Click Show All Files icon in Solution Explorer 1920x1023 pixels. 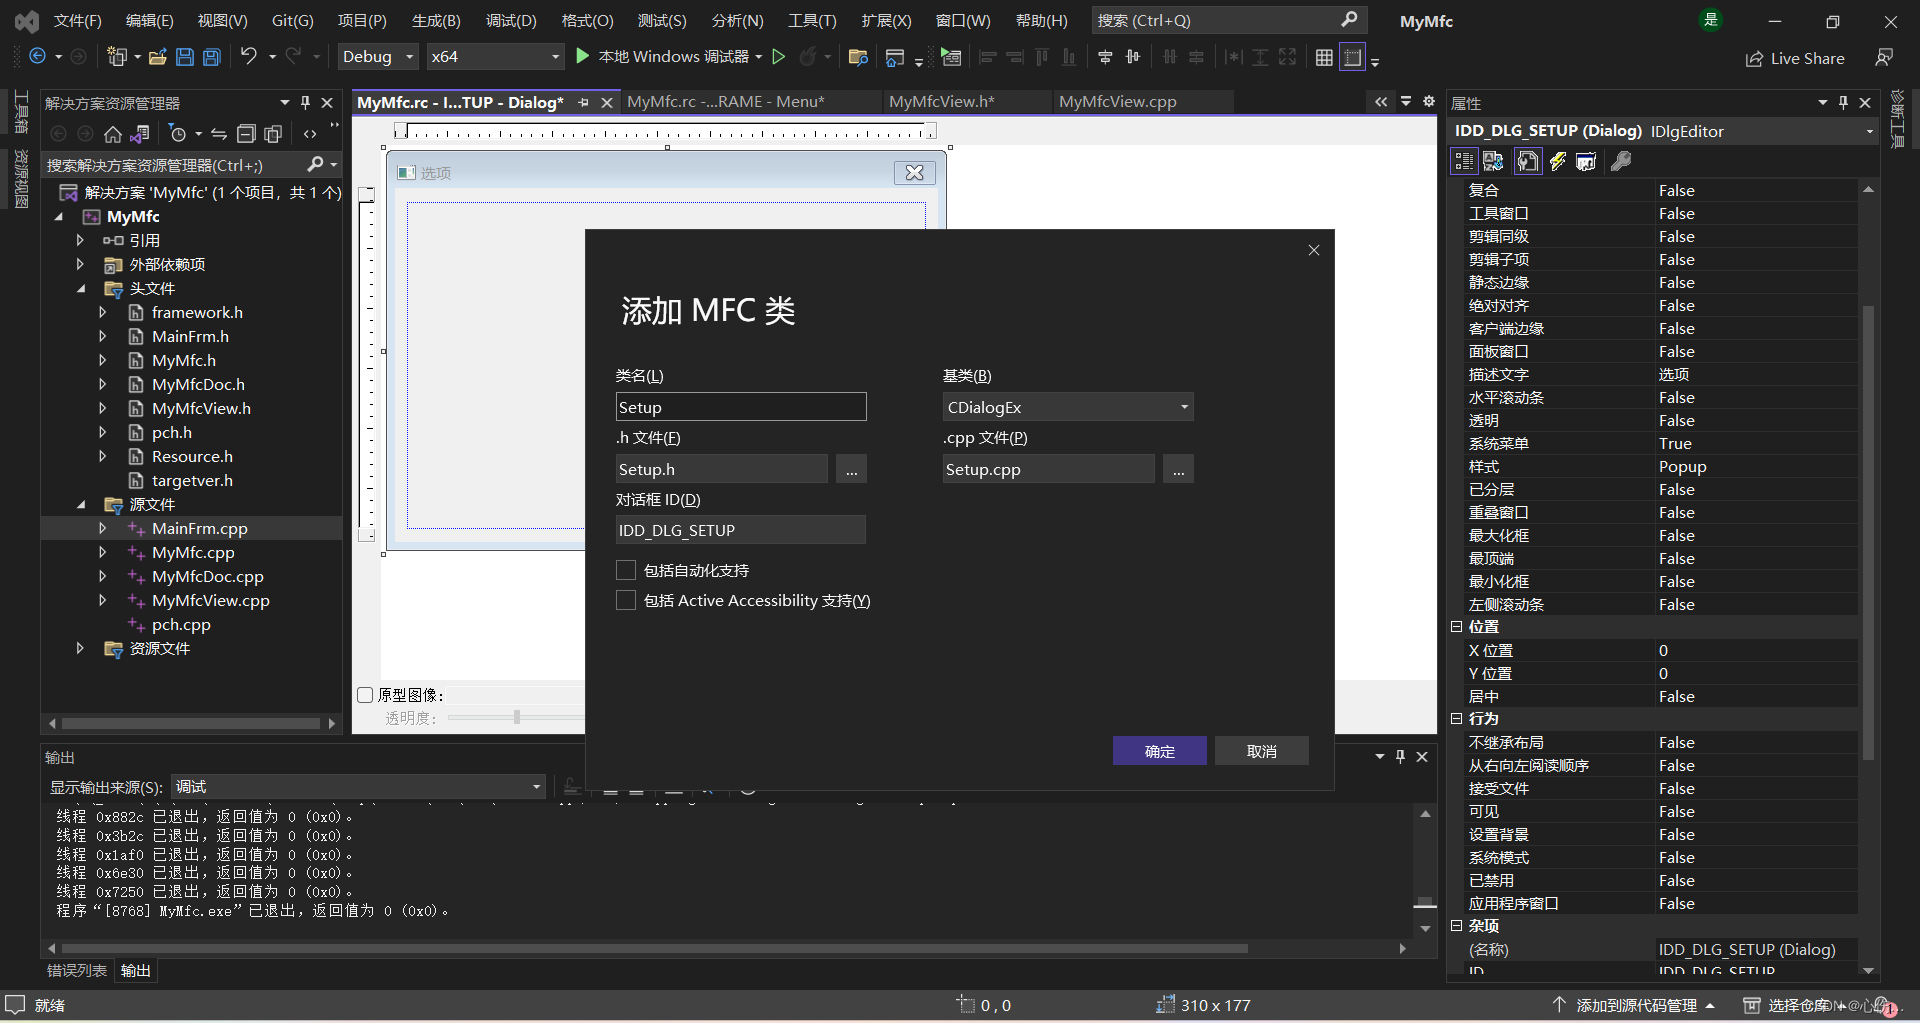273,133
